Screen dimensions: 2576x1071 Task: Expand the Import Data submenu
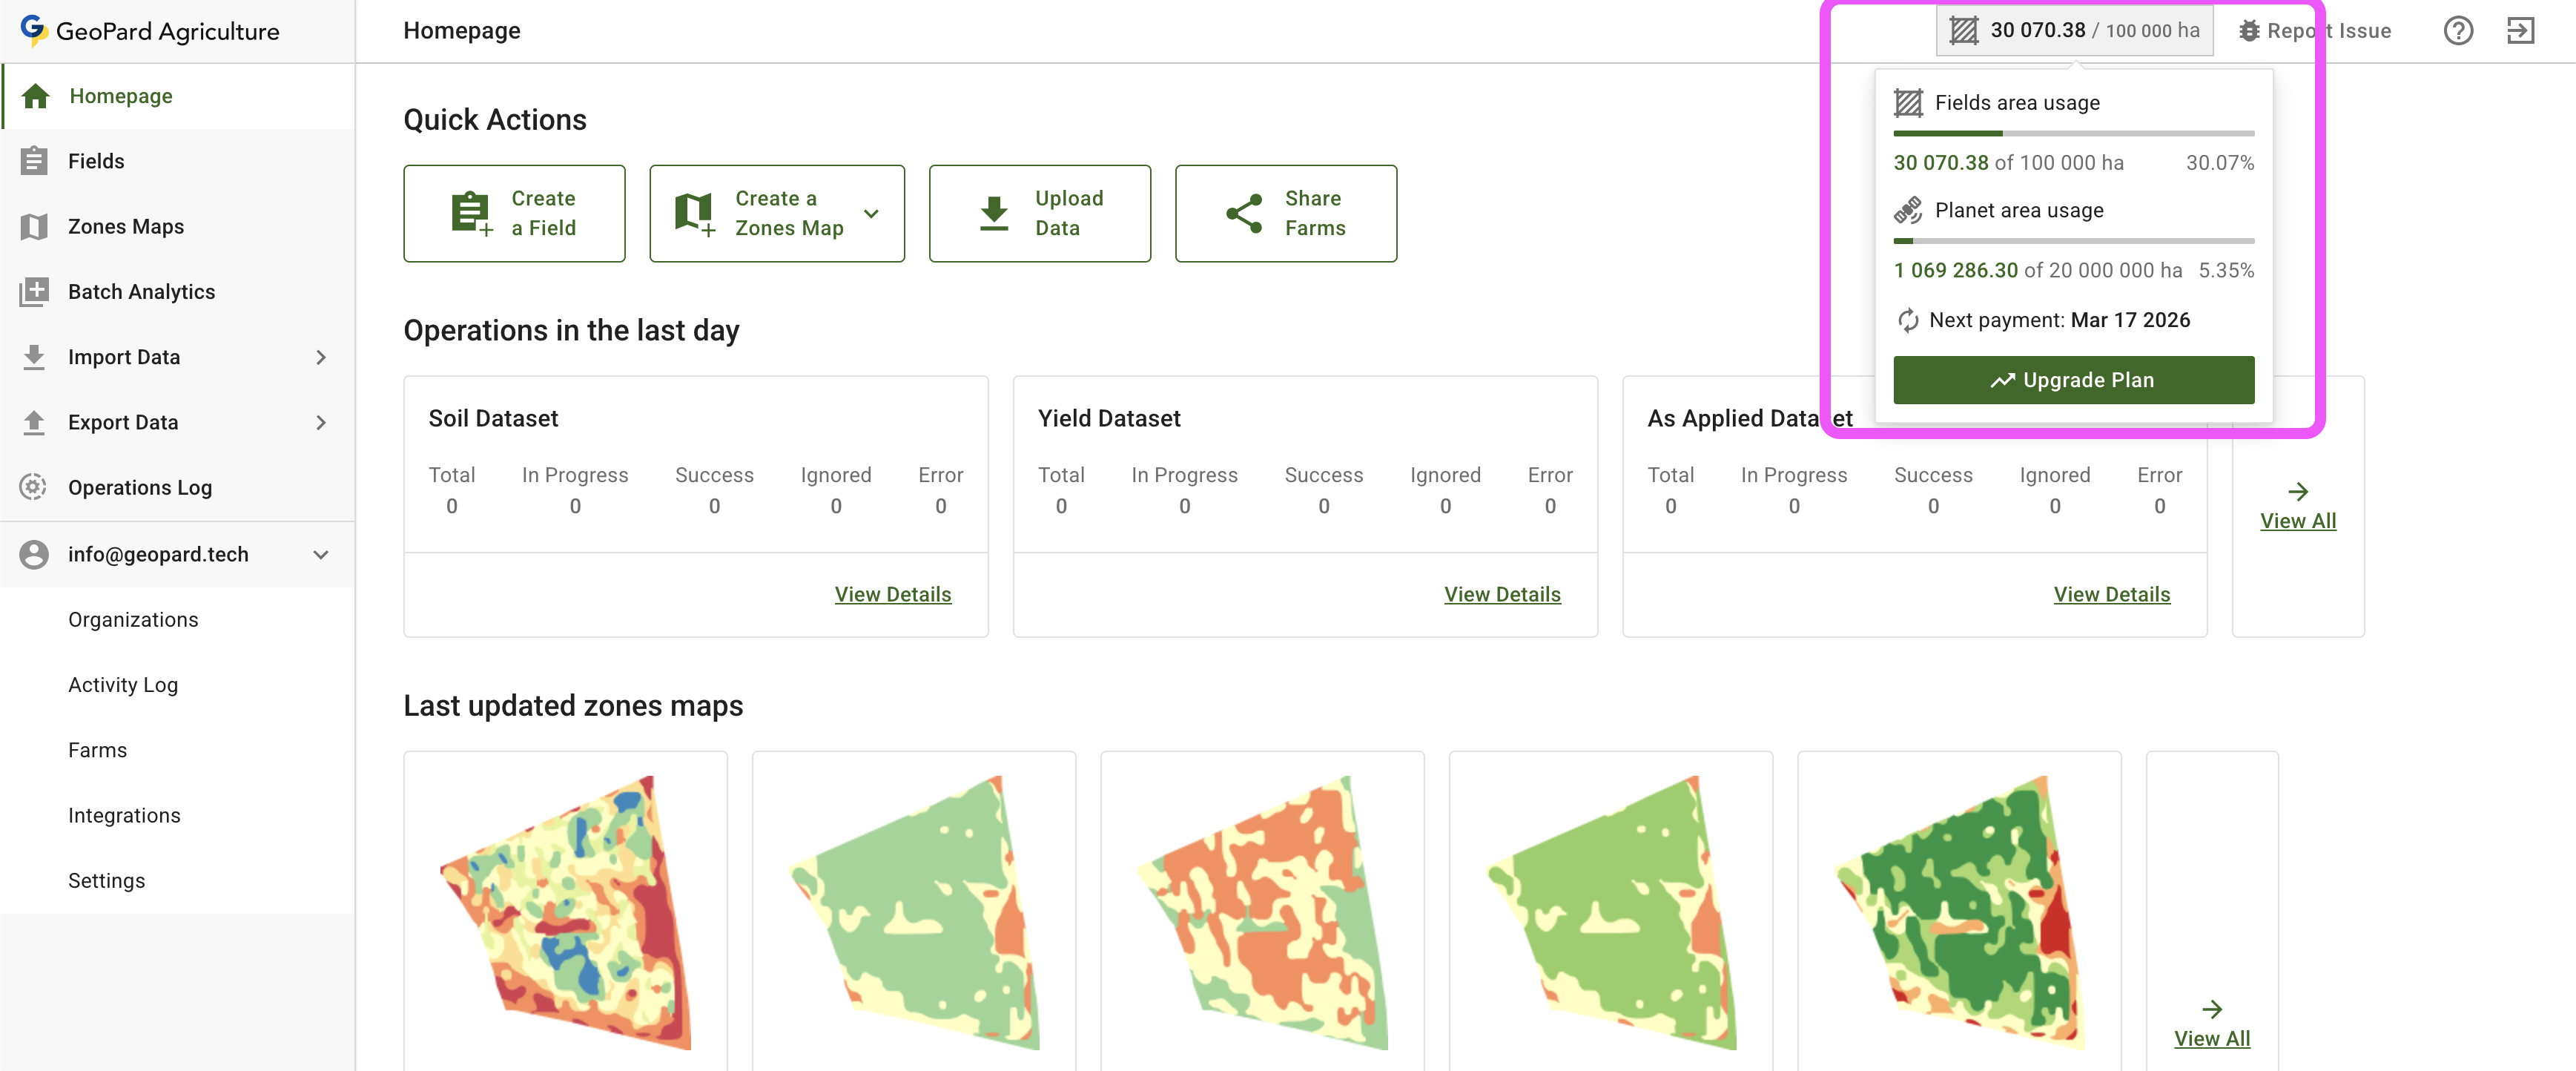click(x=320, y=357)
